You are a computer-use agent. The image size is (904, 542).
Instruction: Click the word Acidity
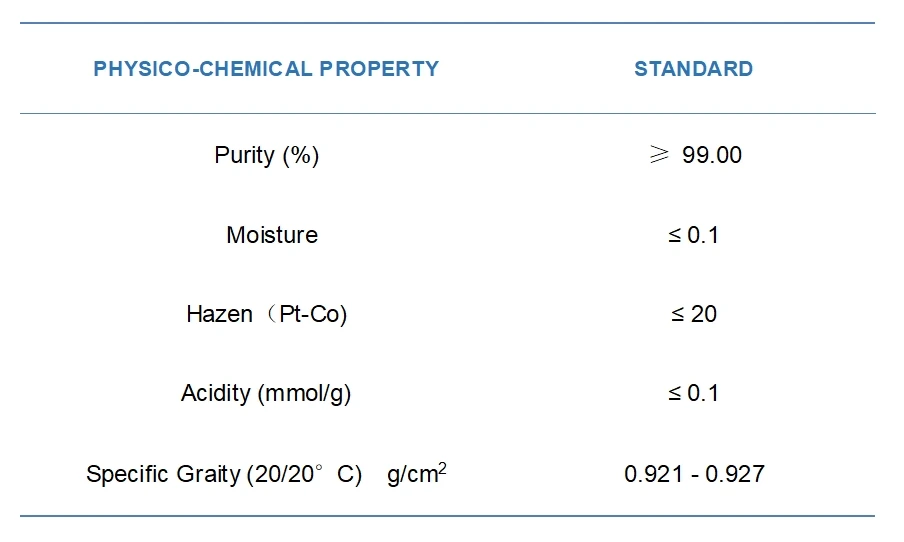coord(216,393)
